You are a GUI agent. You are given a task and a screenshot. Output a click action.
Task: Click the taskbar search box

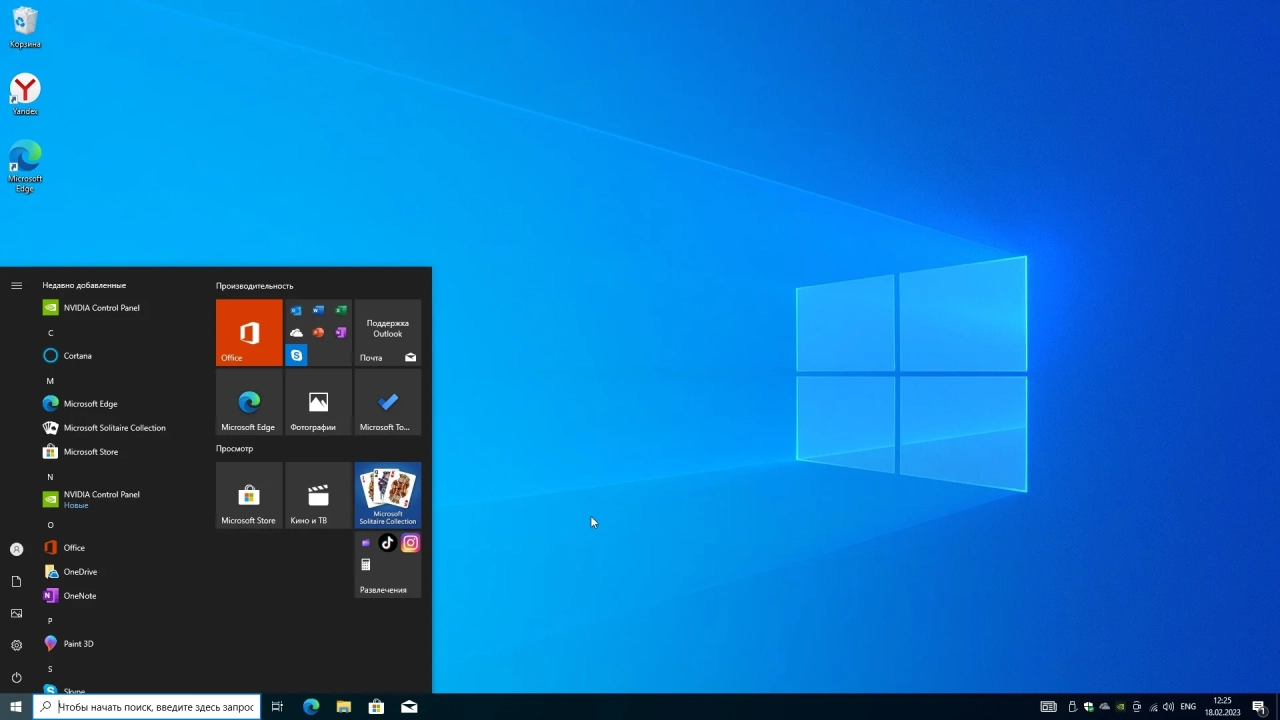click(x=147, y=707)
